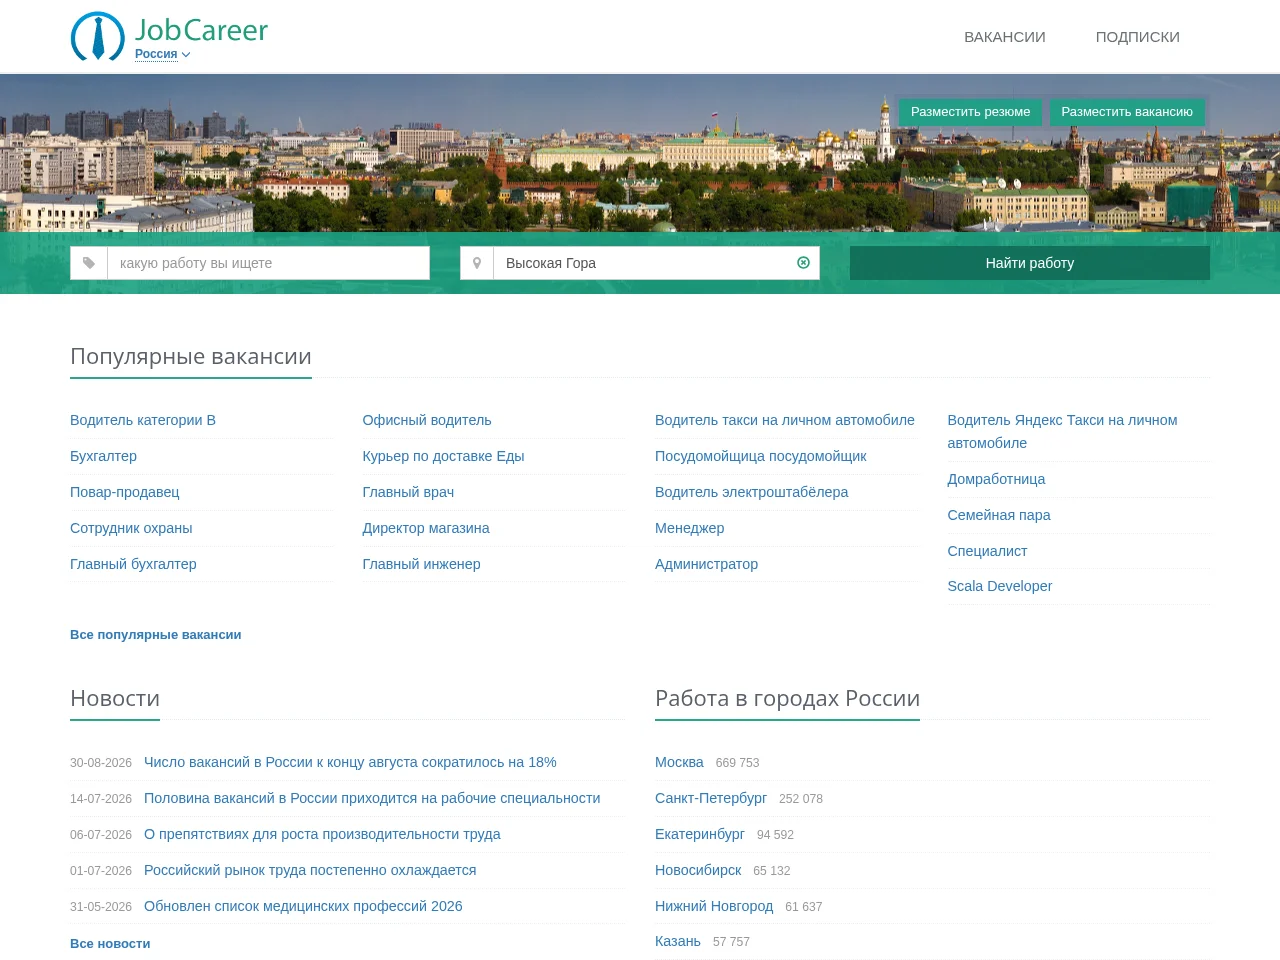
Task: Expand the Россия country dropdown
Action: coord(163,54)
